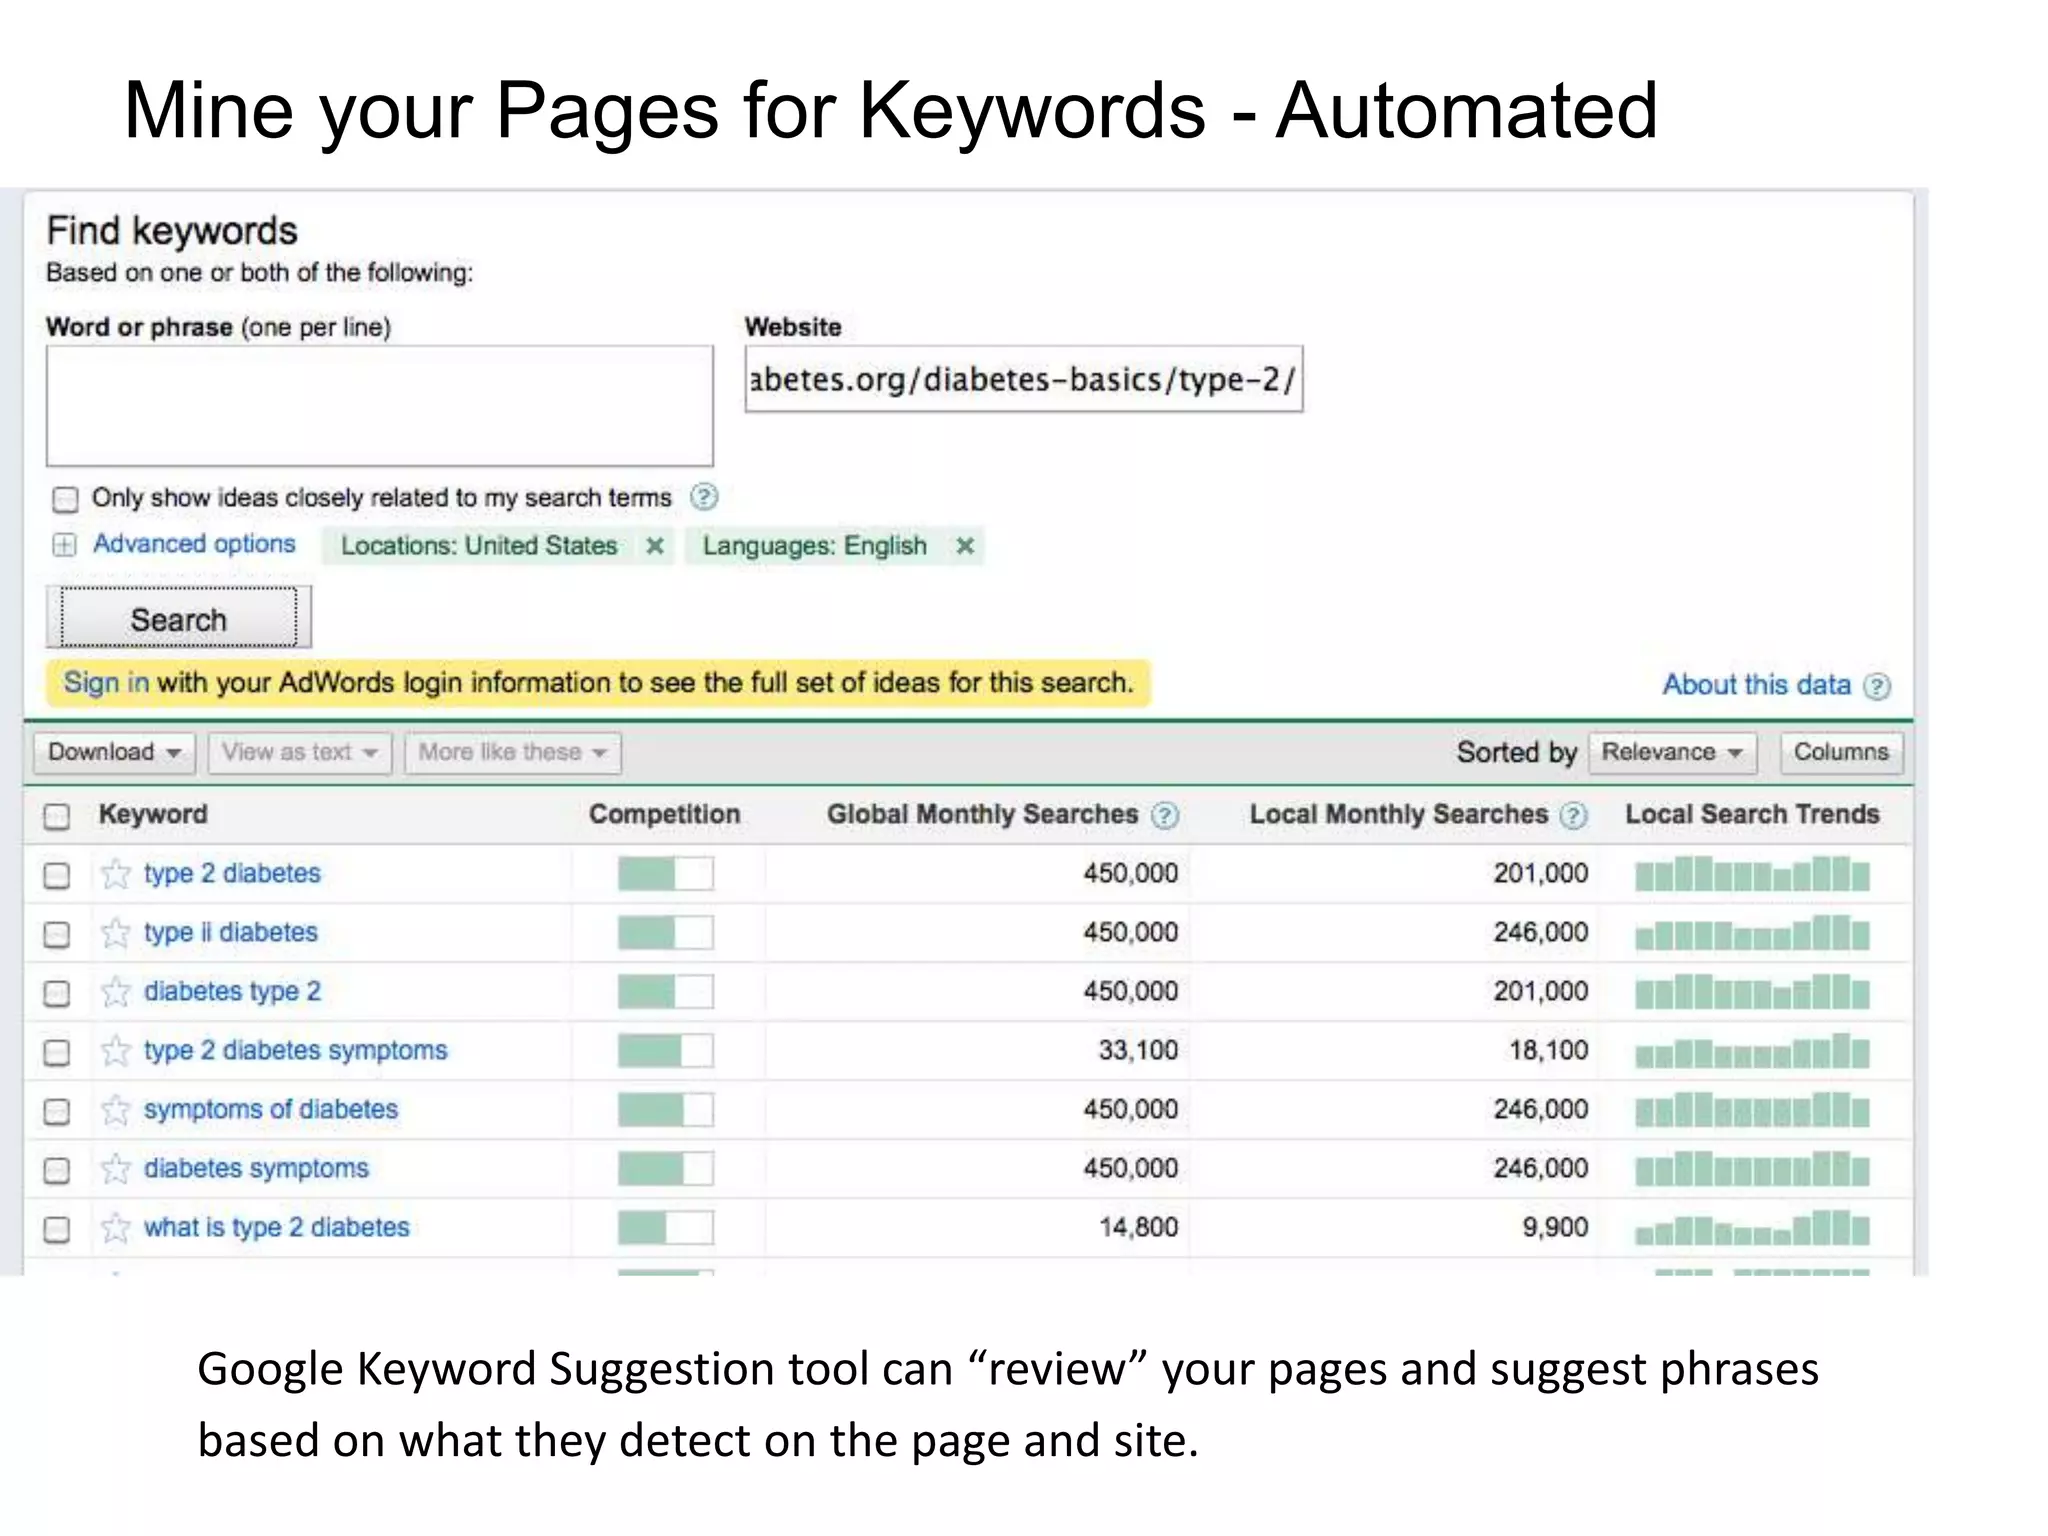Click the 9,900 local searches value
This screenshot has height=1536, width=2048.
(1555, 1227)
